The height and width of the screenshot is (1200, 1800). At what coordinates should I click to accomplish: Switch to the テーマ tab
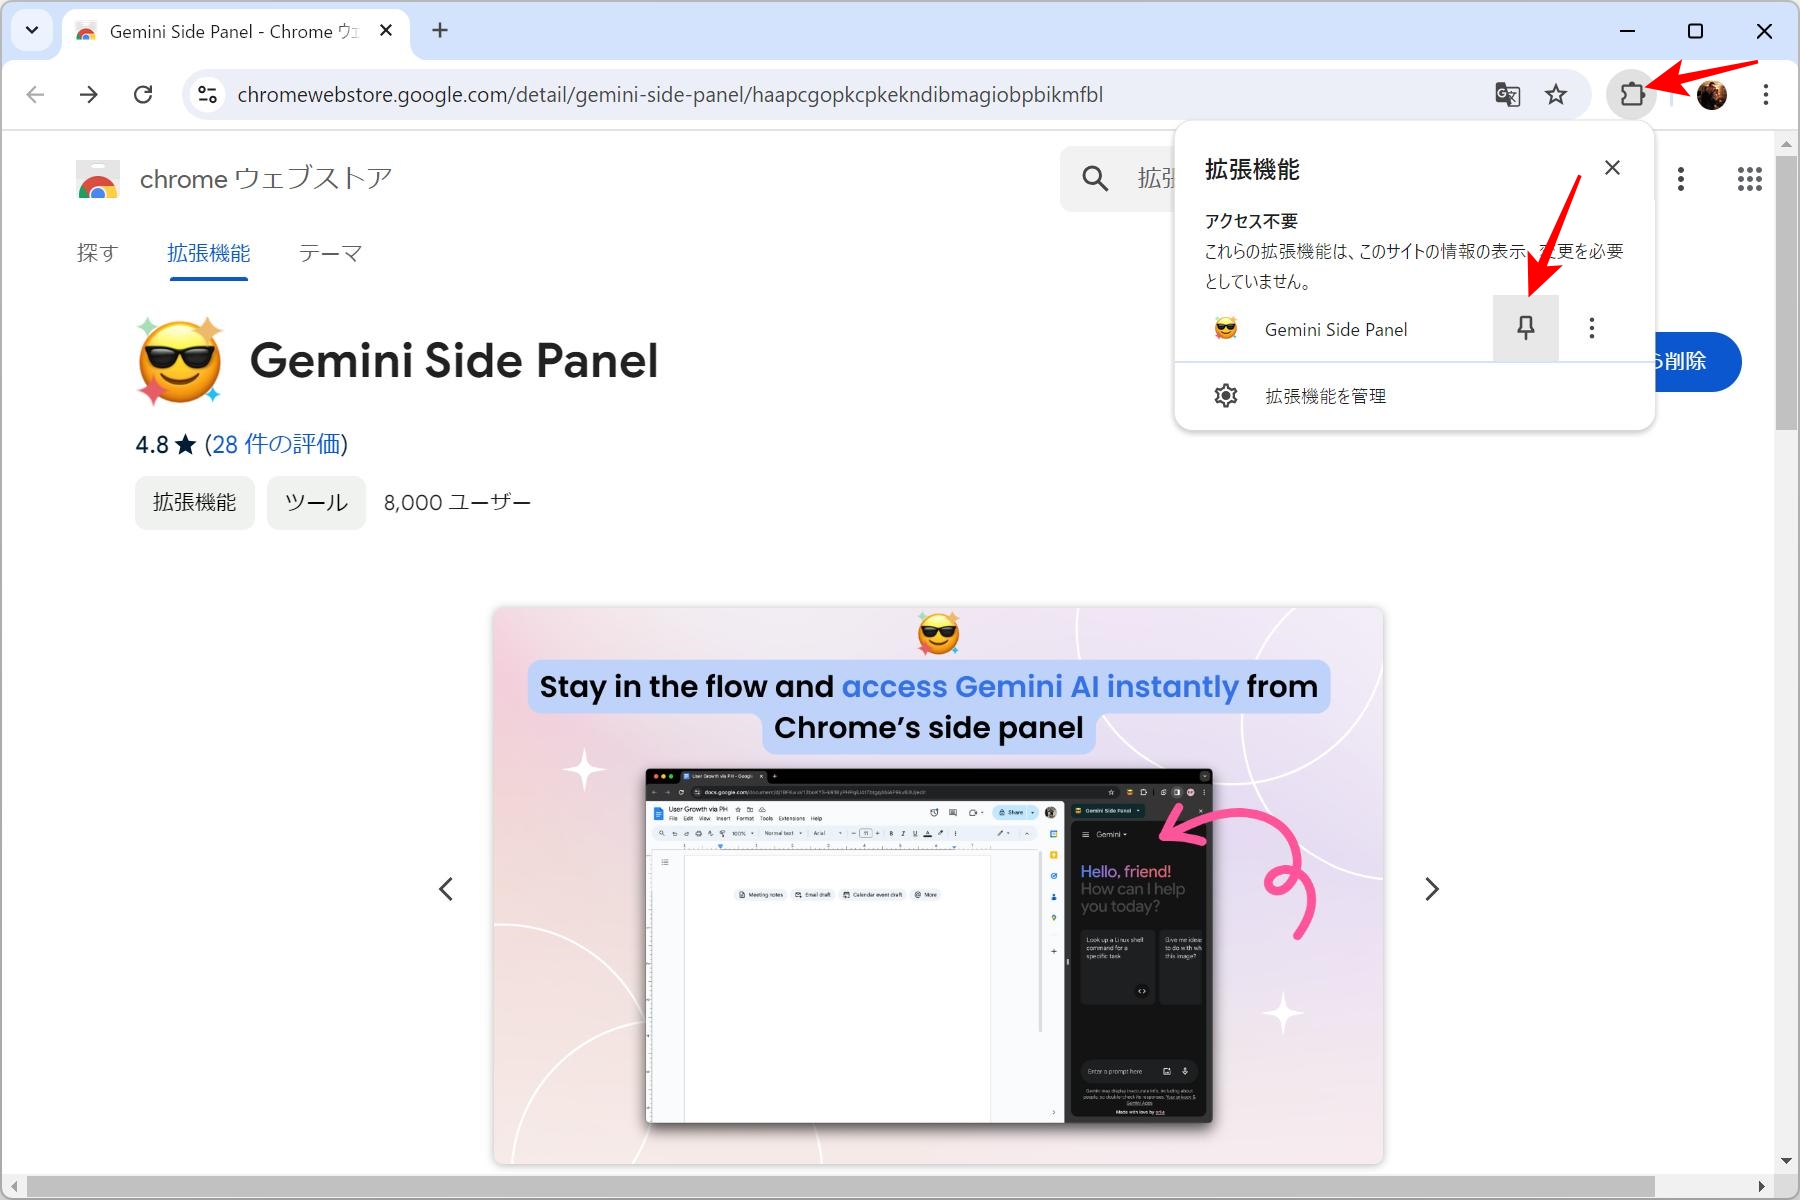pos(330,253)
